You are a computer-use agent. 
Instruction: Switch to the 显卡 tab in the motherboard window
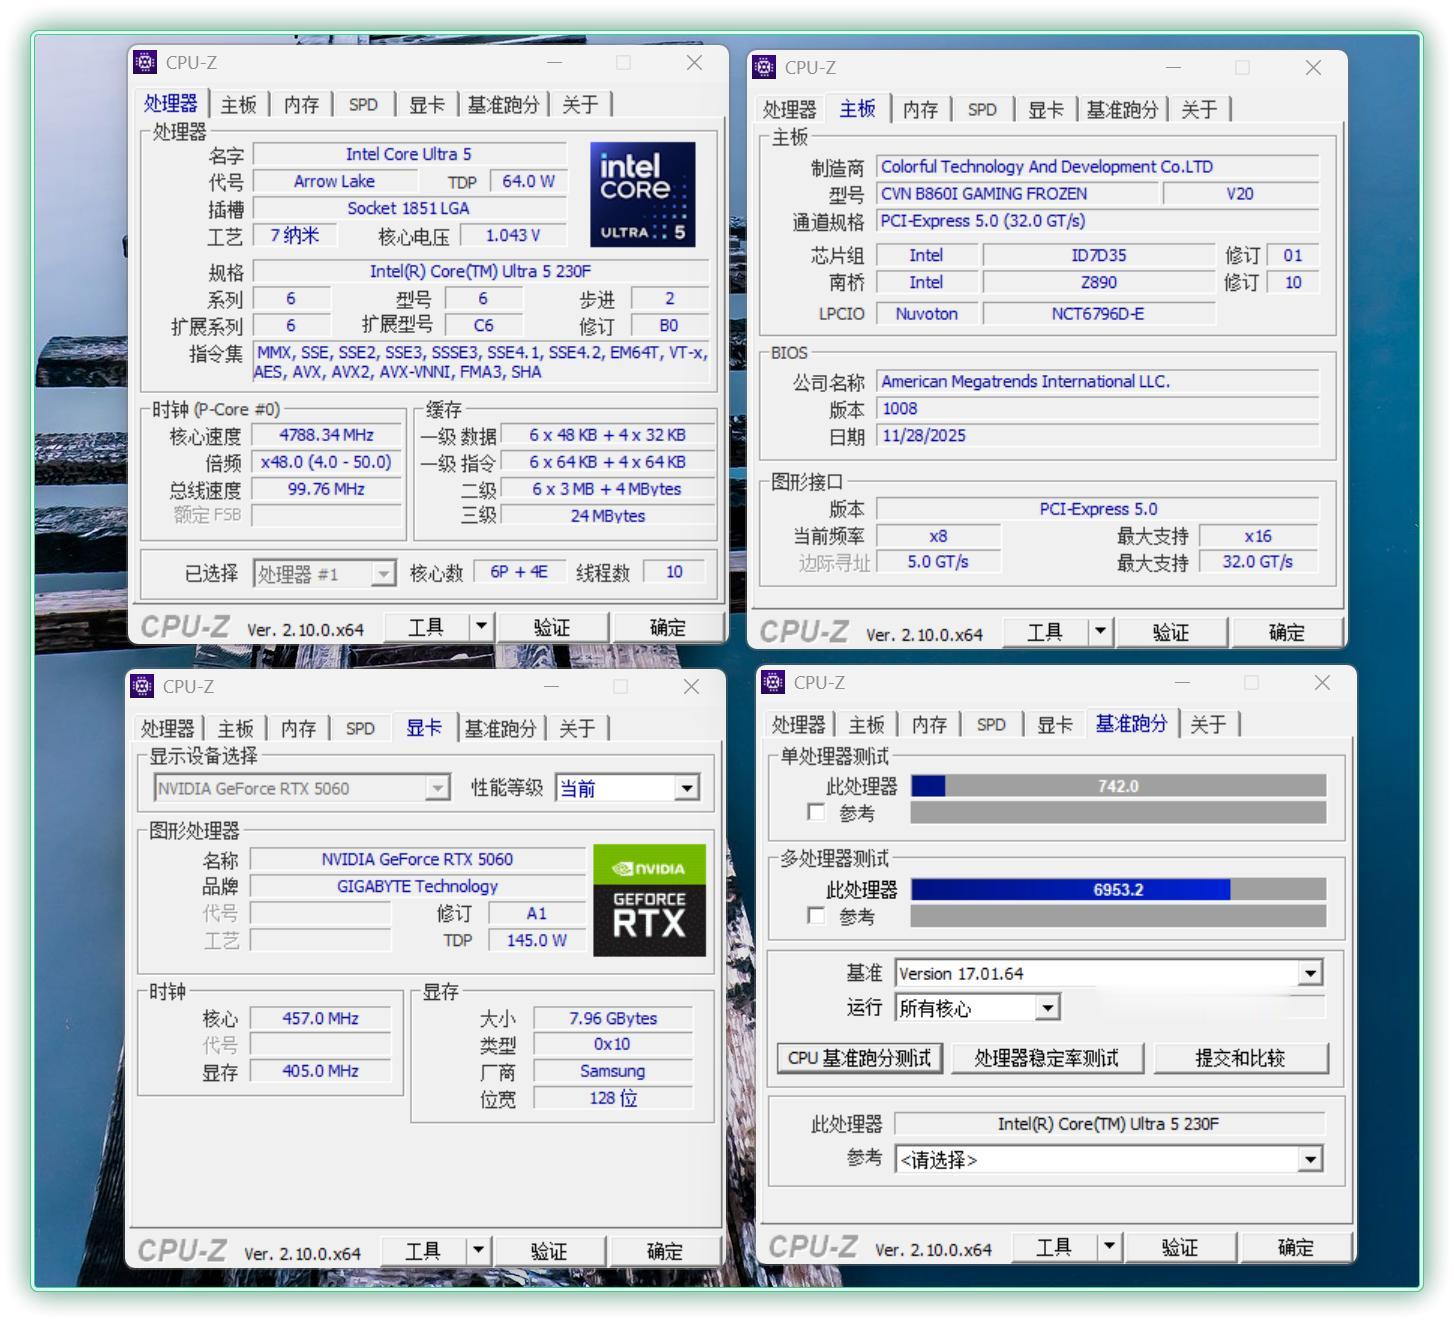pos(1046,110)
